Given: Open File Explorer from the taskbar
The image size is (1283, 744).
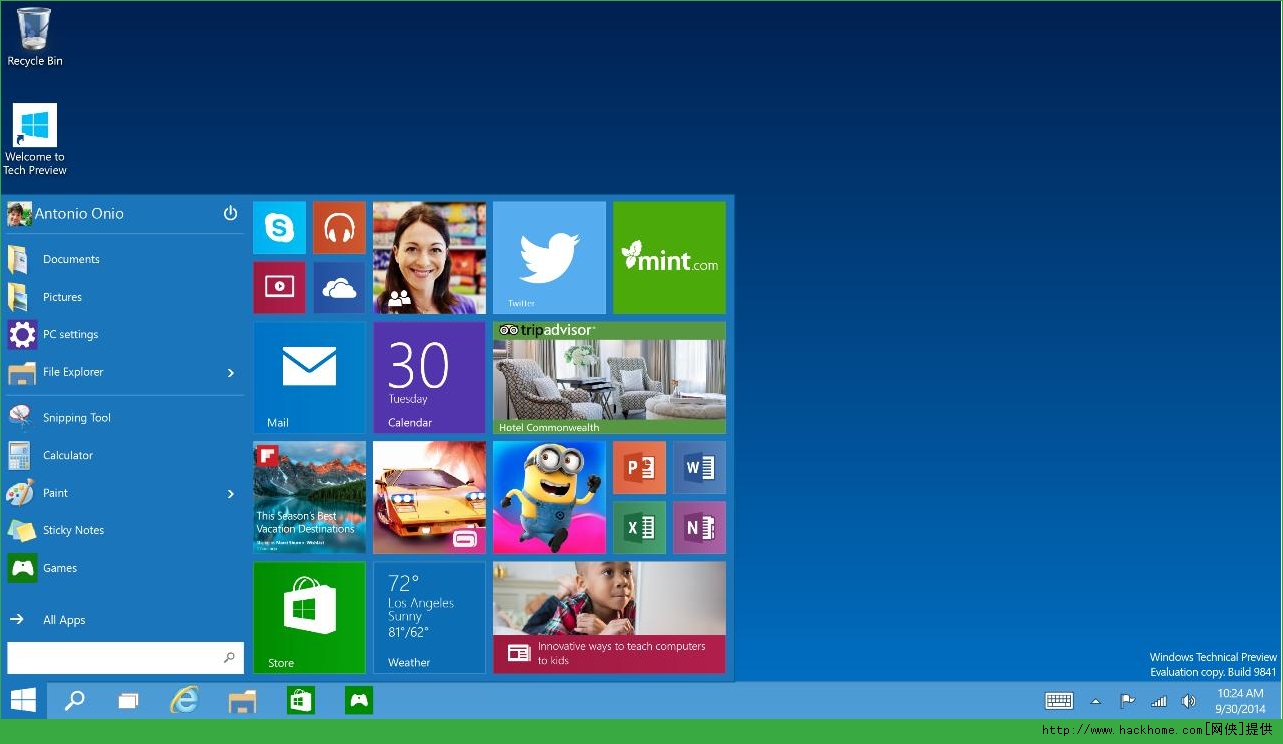Looking at the screenshot, I should 243,700.
